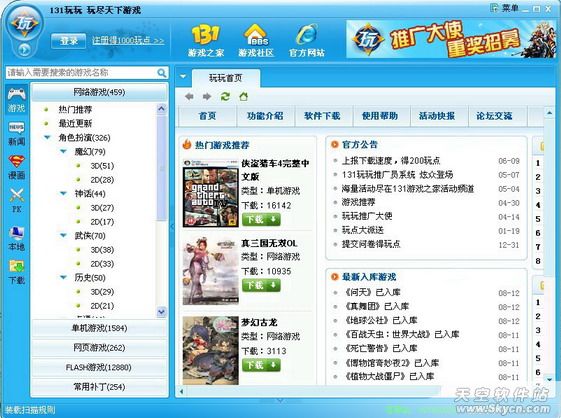Open the 131 游戏之家 icon

pyautogui.click(x=206, y=40)
